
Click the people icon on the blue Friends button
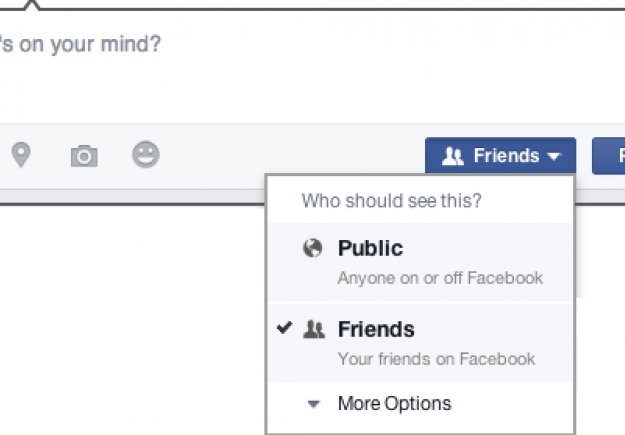453,156
